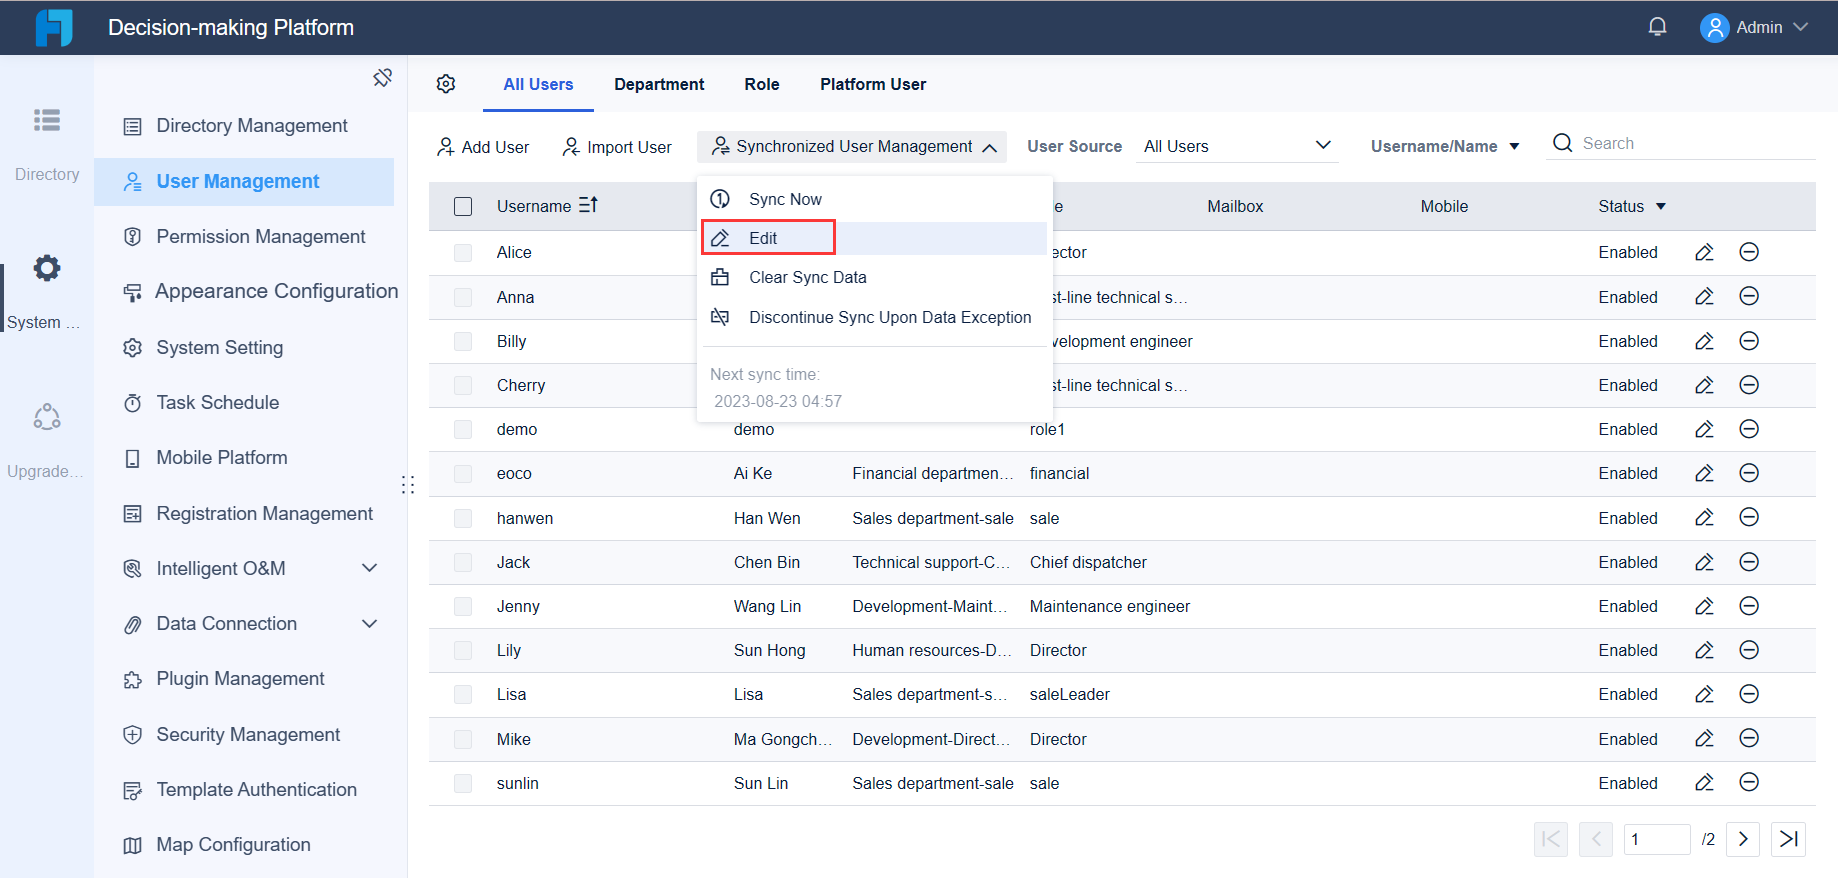The image size is (1838, 878).
Task: Switch to the Department tab
Action: tap(659, 84)
